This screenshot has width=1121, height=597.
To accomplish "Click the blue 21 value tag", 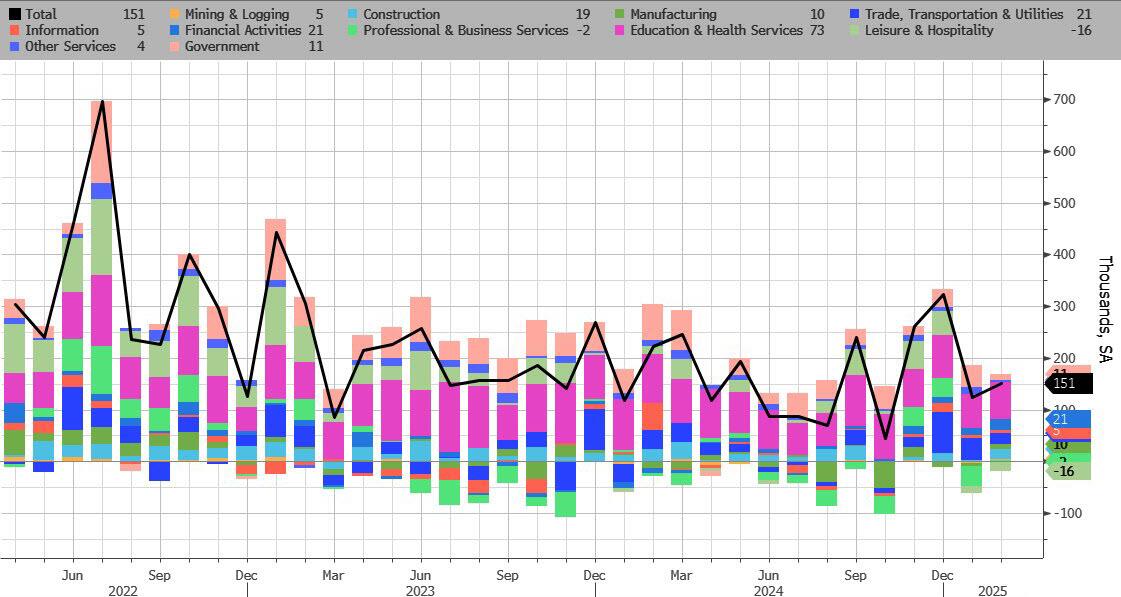I will pos(1061,418).
